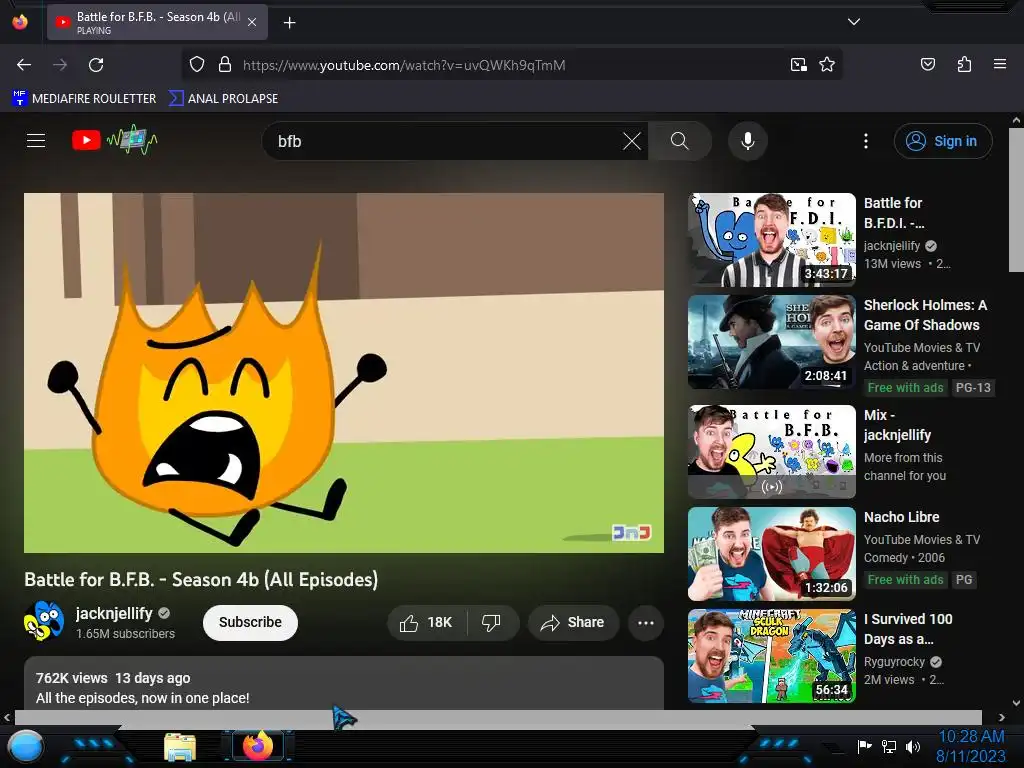1024x768 pixels.
Task: Click the horizontal scrollbar at page bottom
Action: pos(498,718)
